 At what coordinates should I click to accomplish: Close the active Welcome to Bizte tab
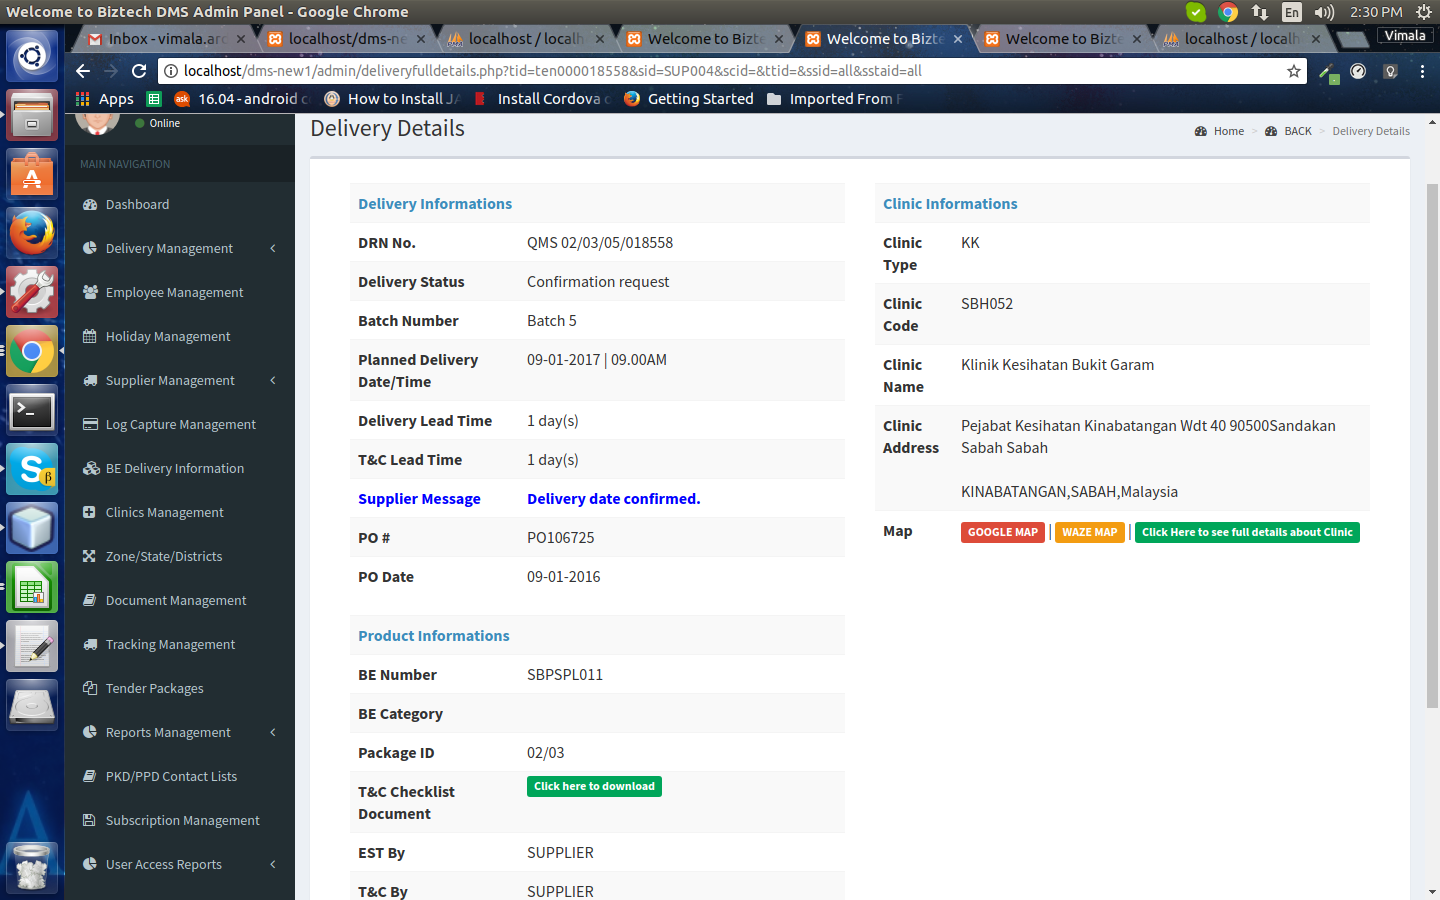[x=958, y=39]
